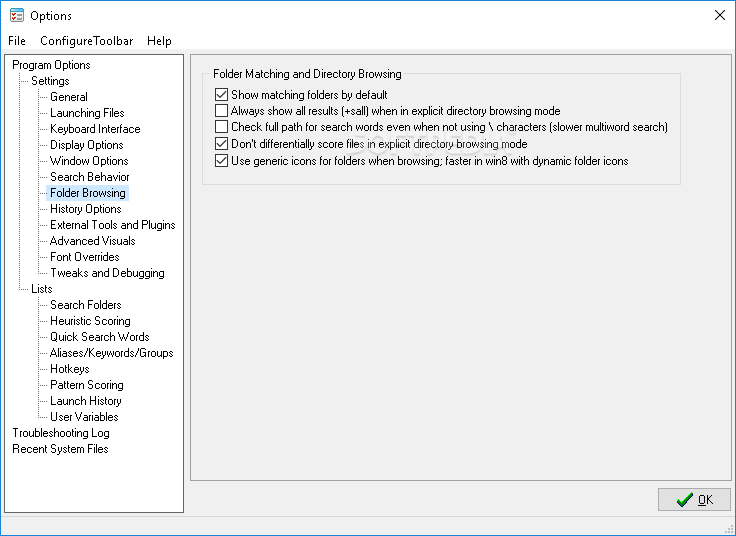
Task: Open Font Overrides page
Action: 85,257
